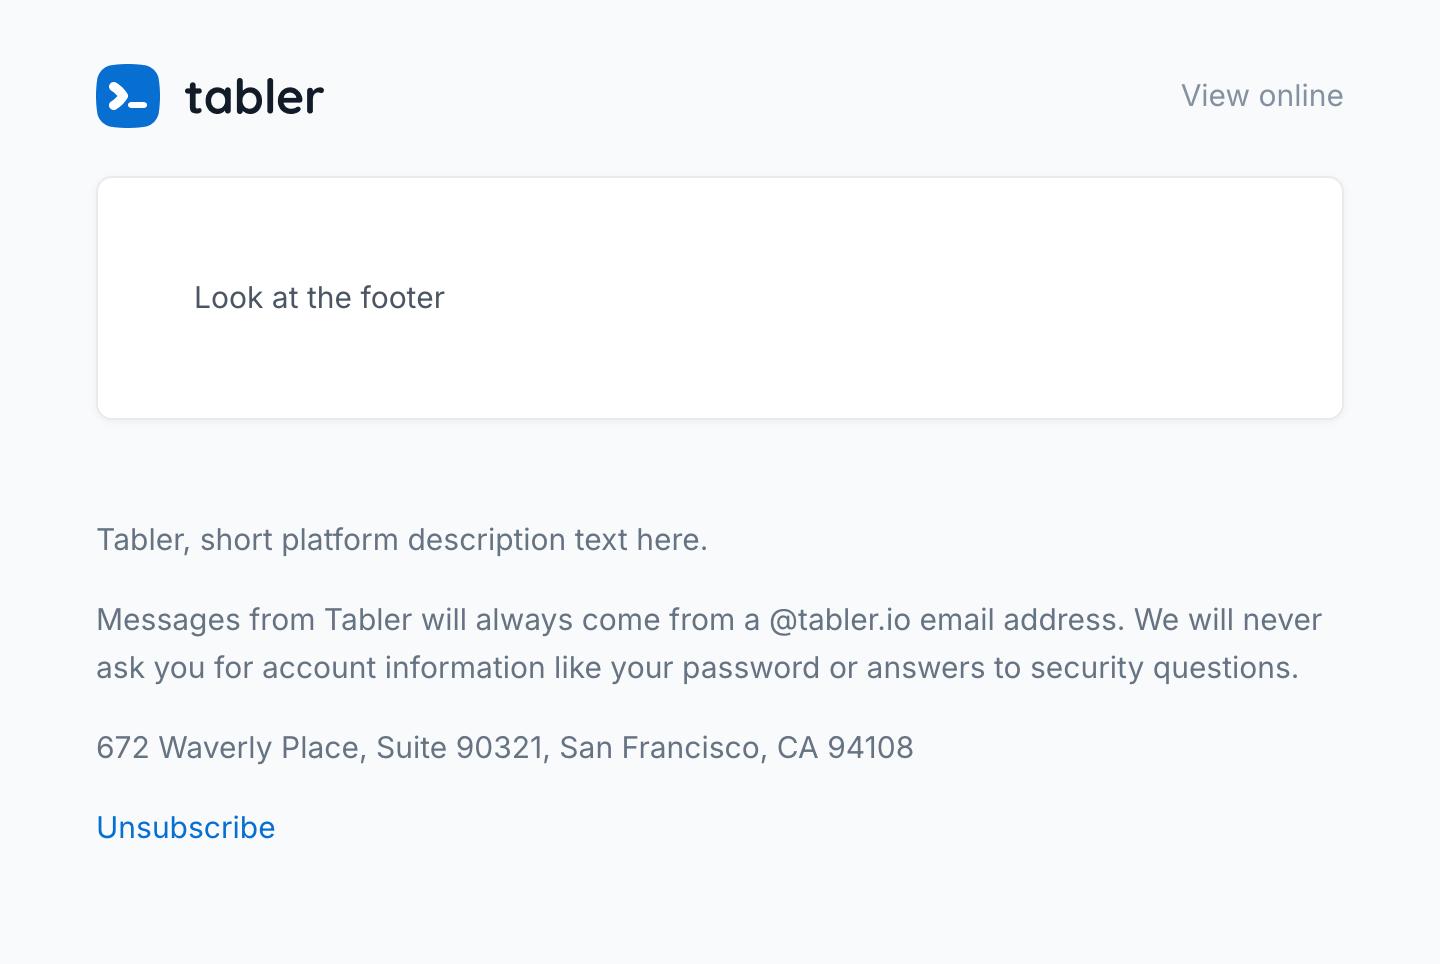Click the "CA 94108" zip code
This screenshot has width=1440, height=964.
click(845, 748)
